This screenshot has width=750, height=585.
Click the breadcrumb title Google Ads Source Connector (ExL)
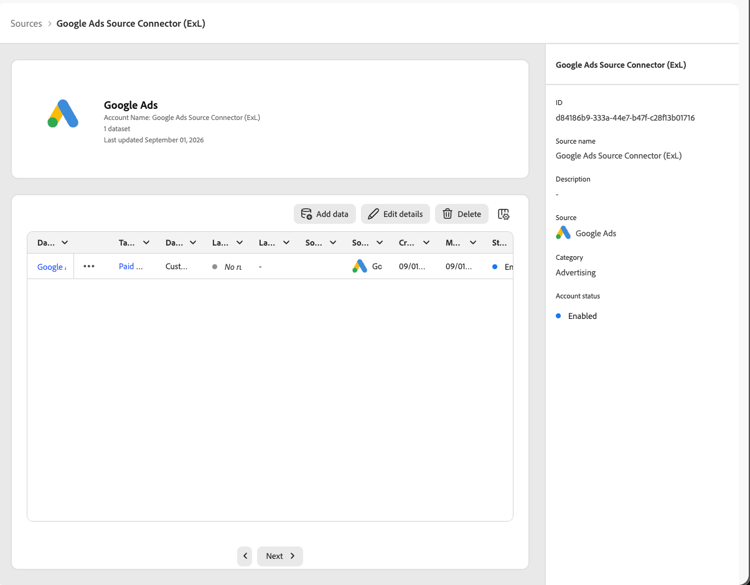(131, 23)
